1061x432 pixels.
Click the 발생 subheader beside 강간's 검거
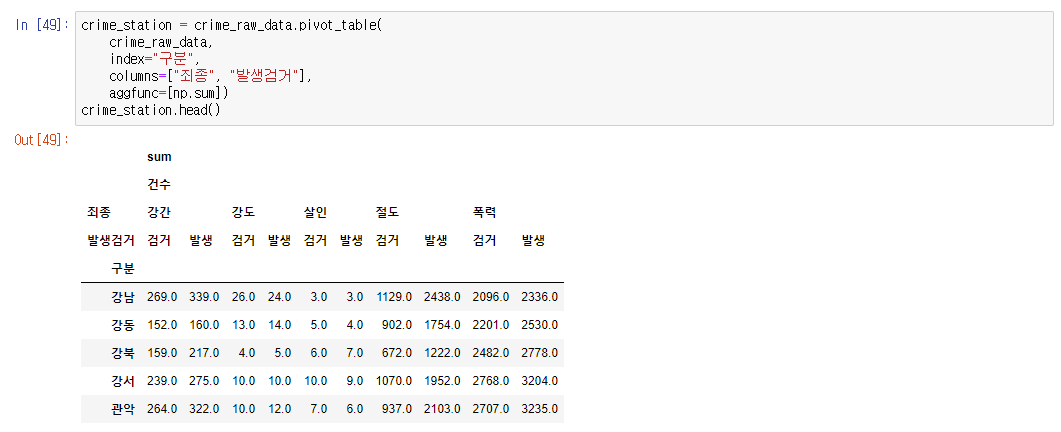[201, 240]
